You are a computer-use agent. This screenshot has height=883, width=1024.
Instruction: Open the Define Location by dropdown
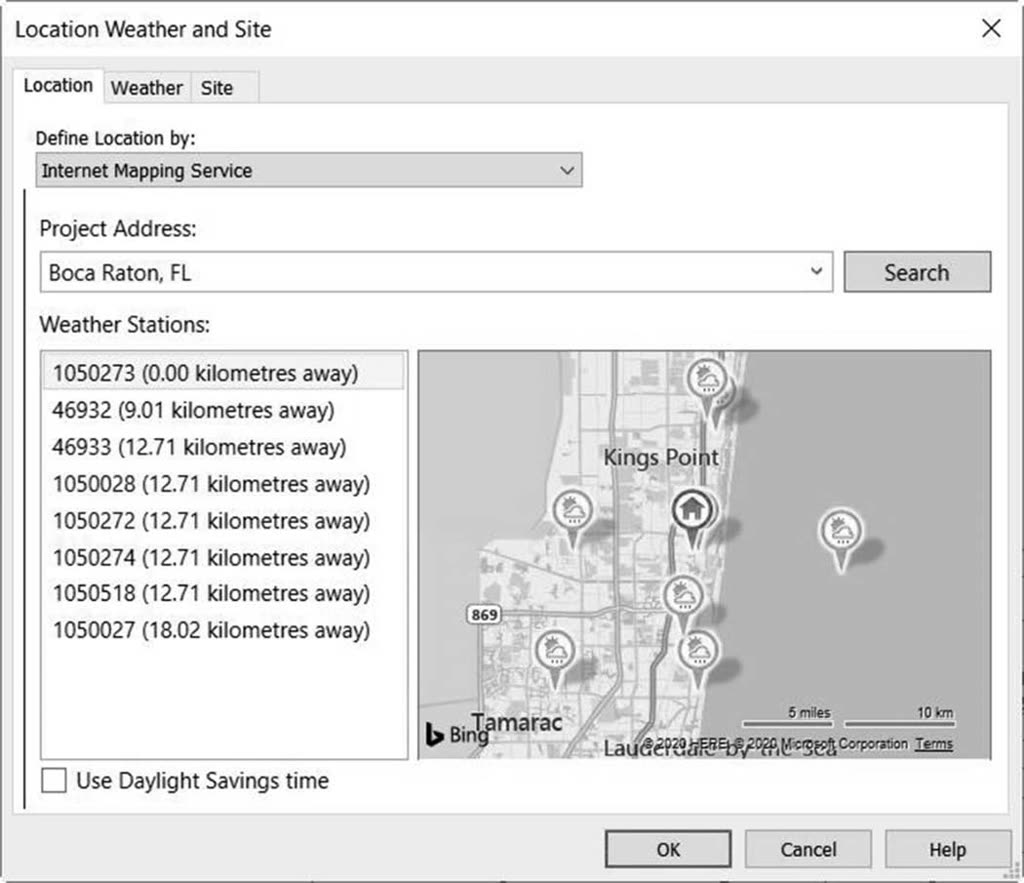pos(309,170)
